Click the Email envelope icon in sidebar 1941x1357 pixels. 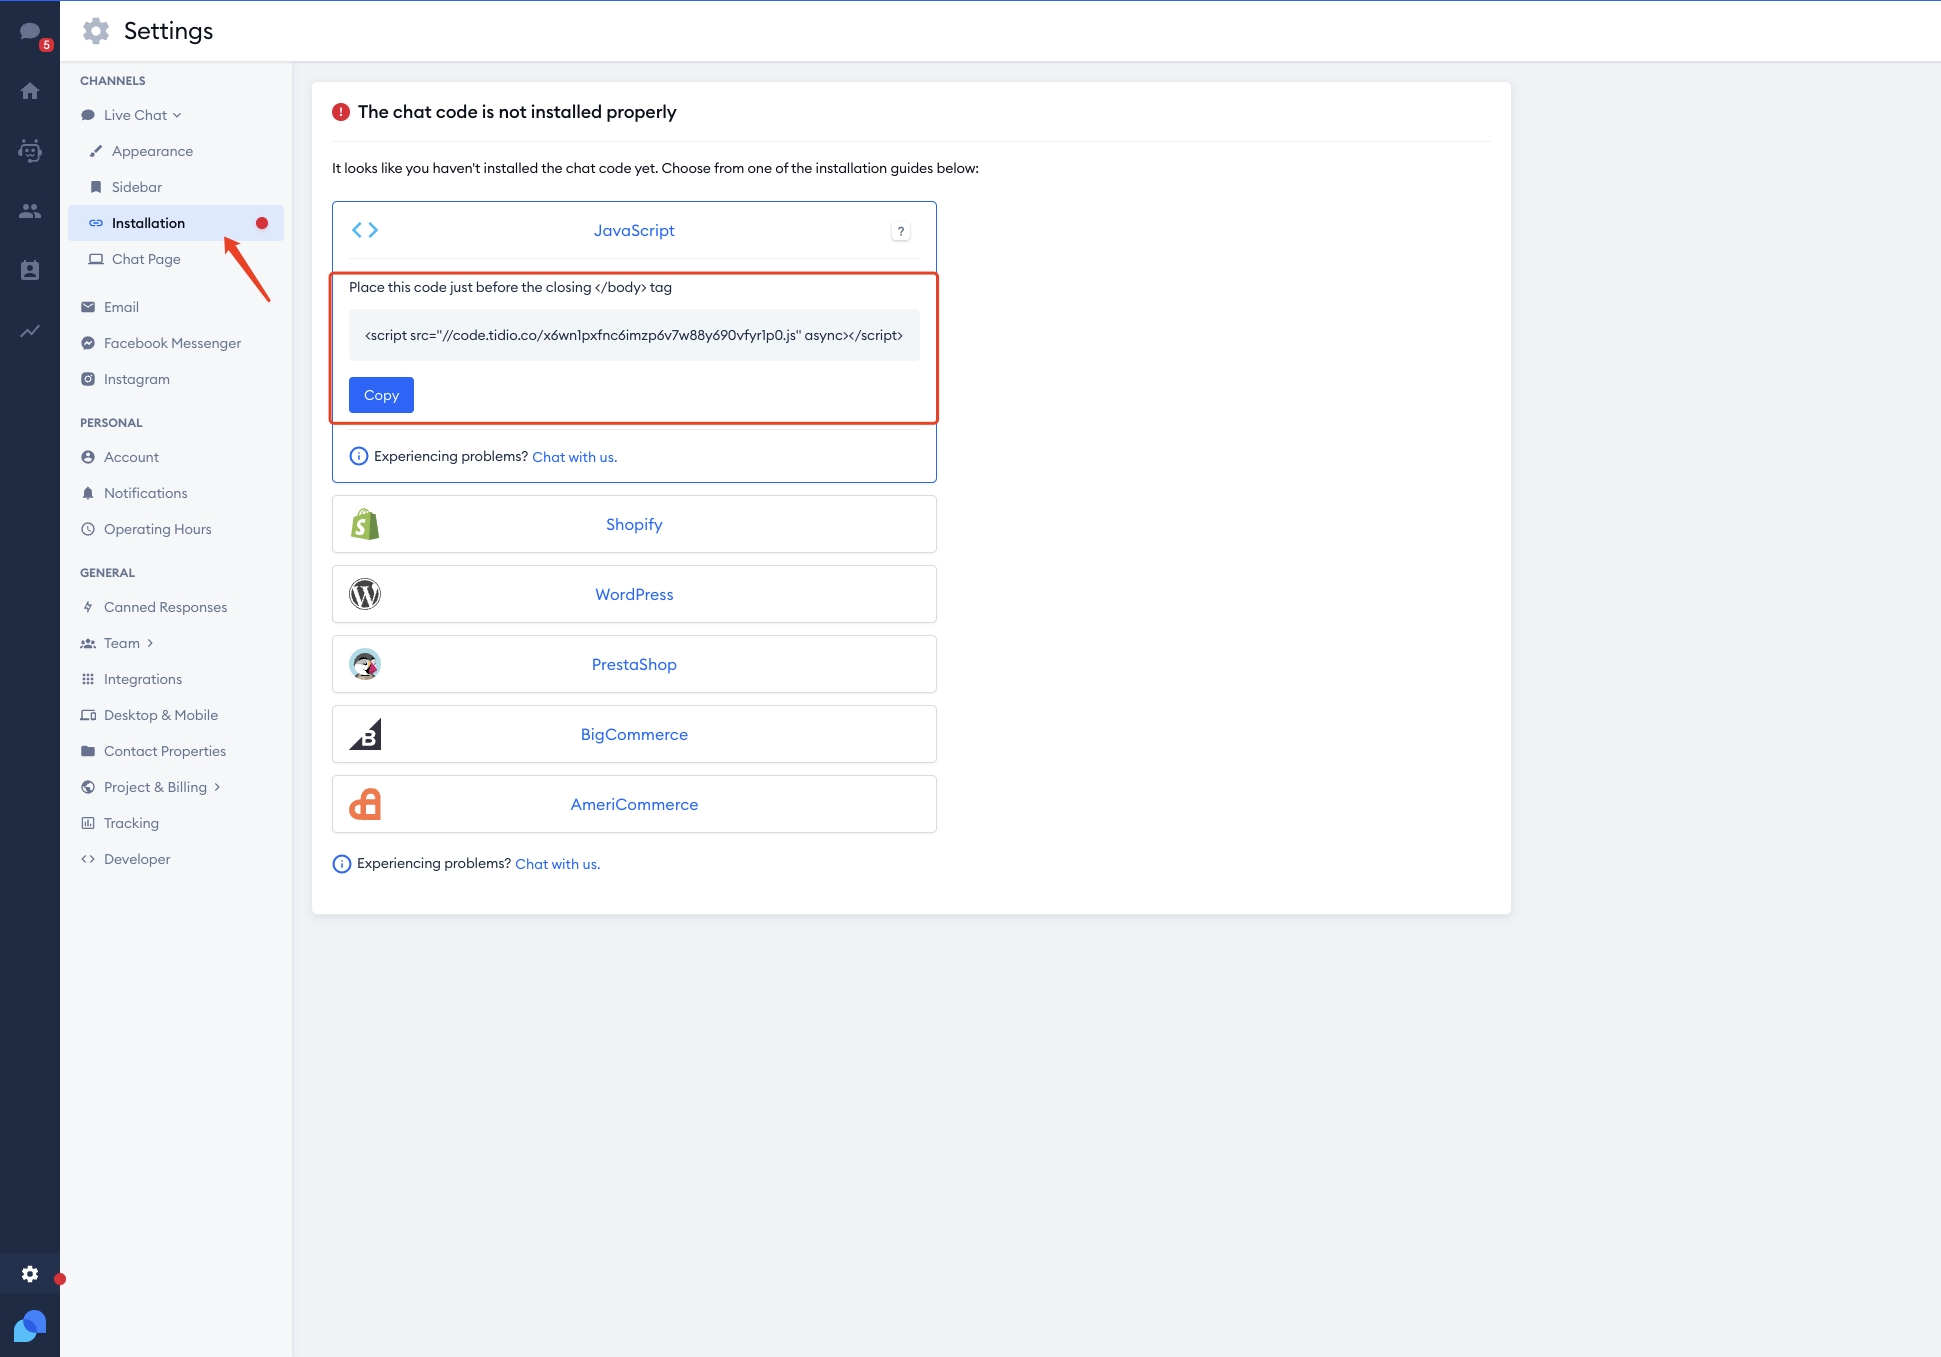88,307
